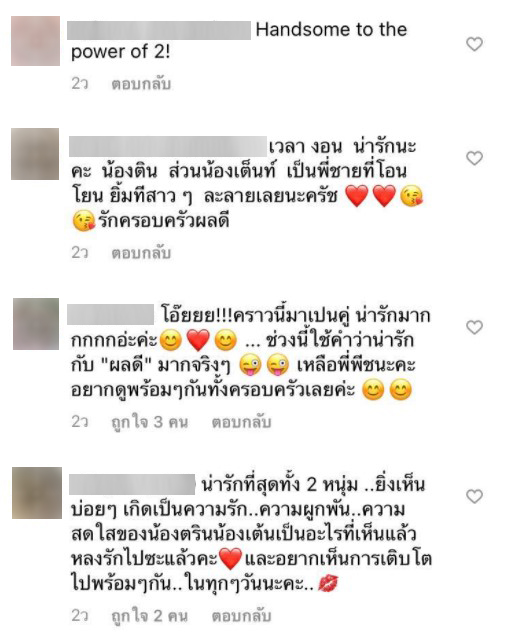Image resolution: width=509 pixels, height=640 pixels.
Task: Tap the heart beside the 'น่ารักที่สุดทั้ง 2 หนุ่ม' comment
Action: [474, 496]
